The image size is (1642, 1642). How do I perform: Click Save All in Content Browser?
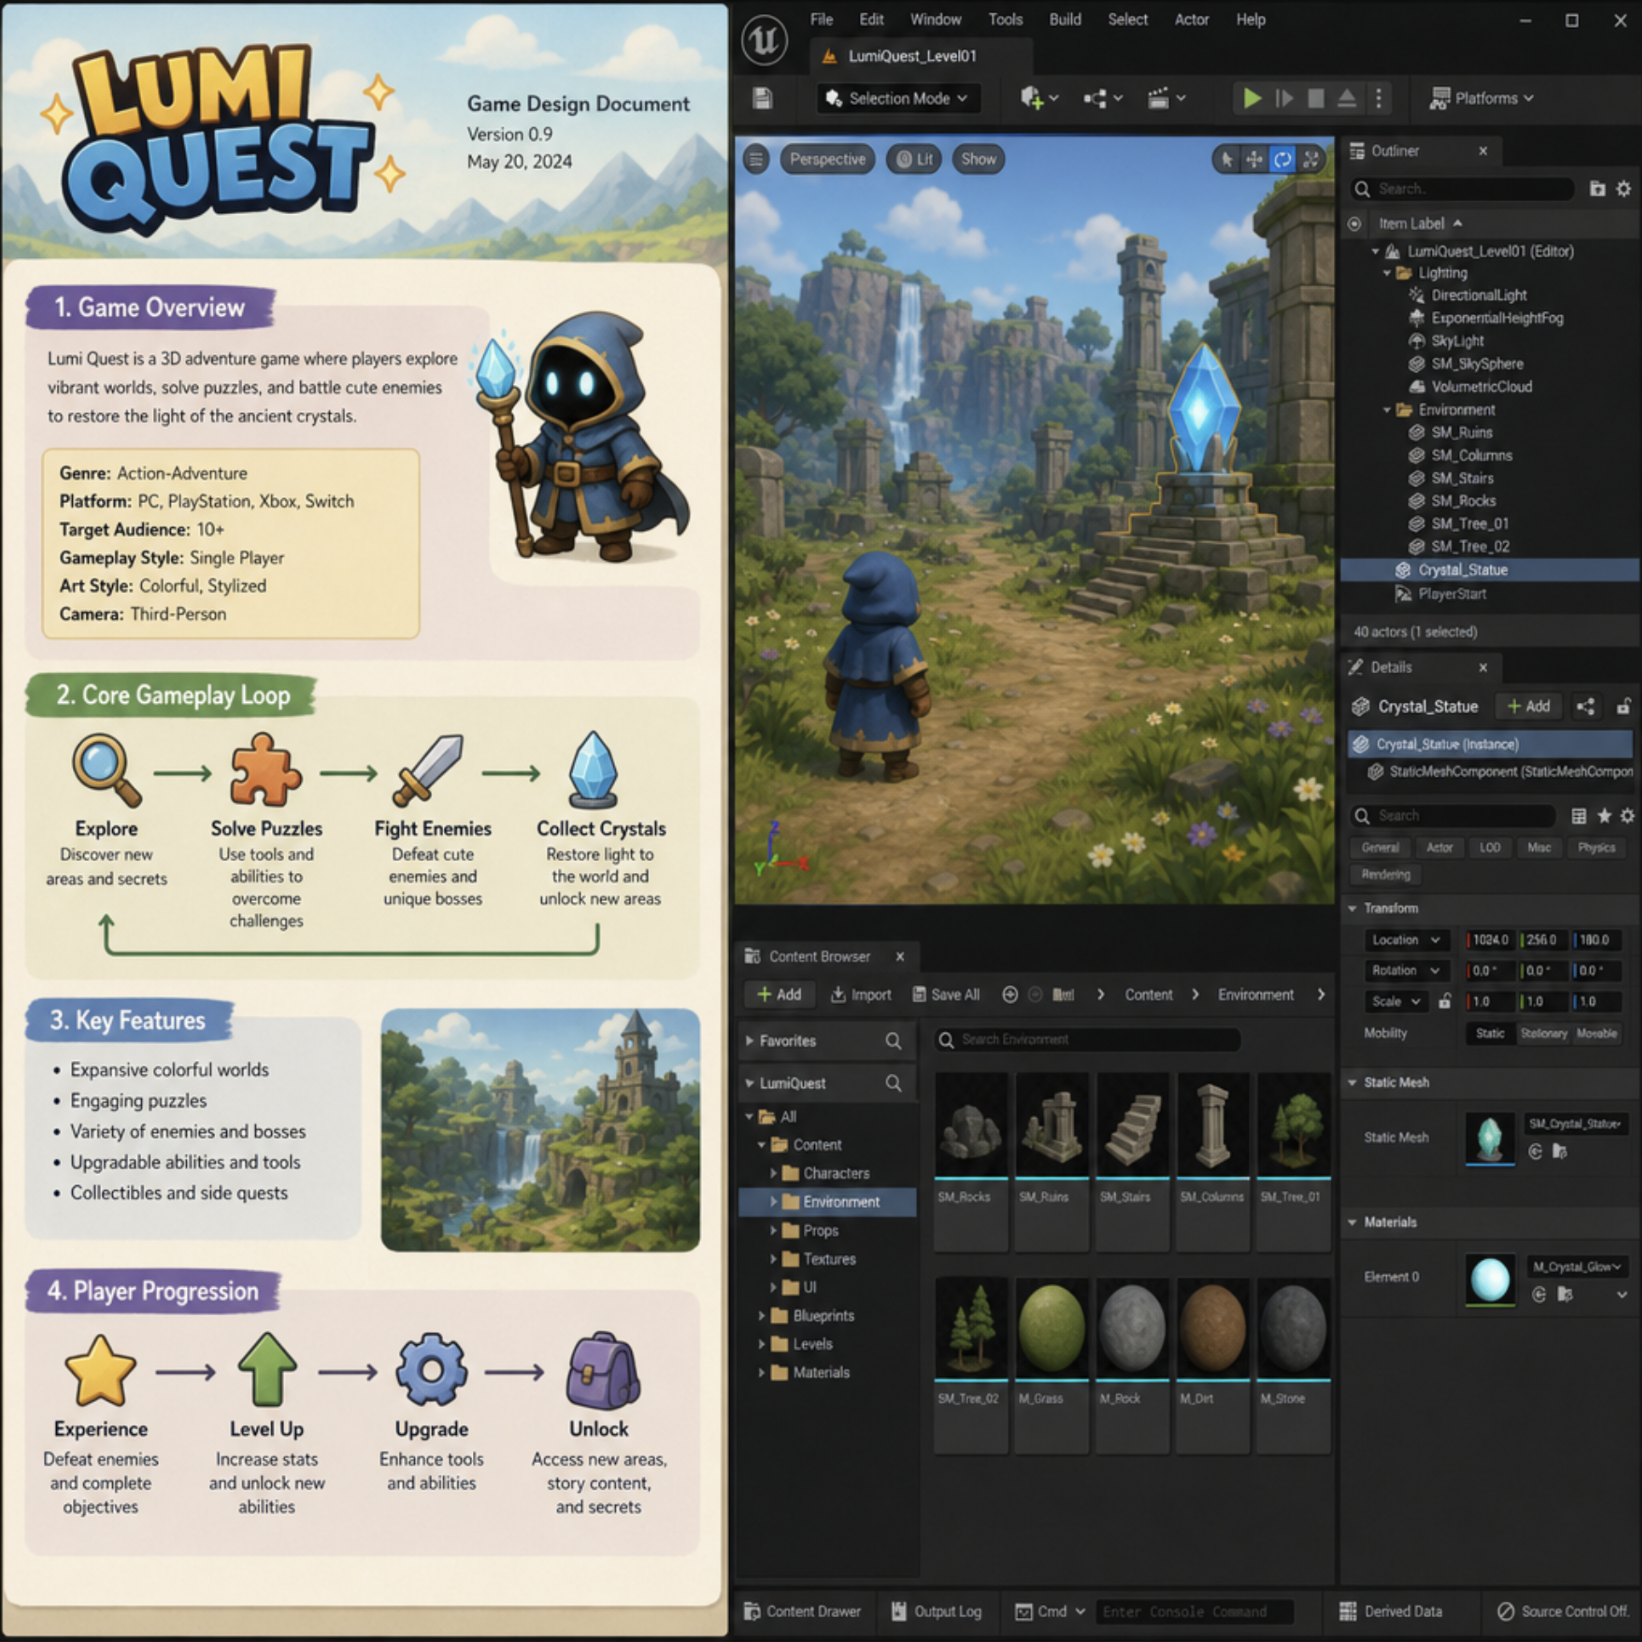click(x=946, y=994)
